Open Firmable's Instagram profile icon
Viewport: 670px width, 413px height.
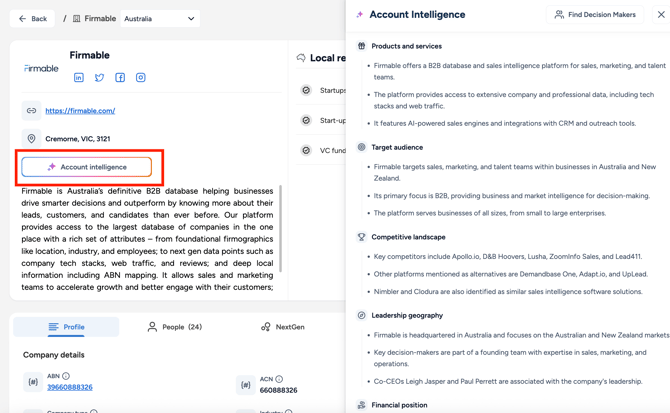click(x=140, y=77)
